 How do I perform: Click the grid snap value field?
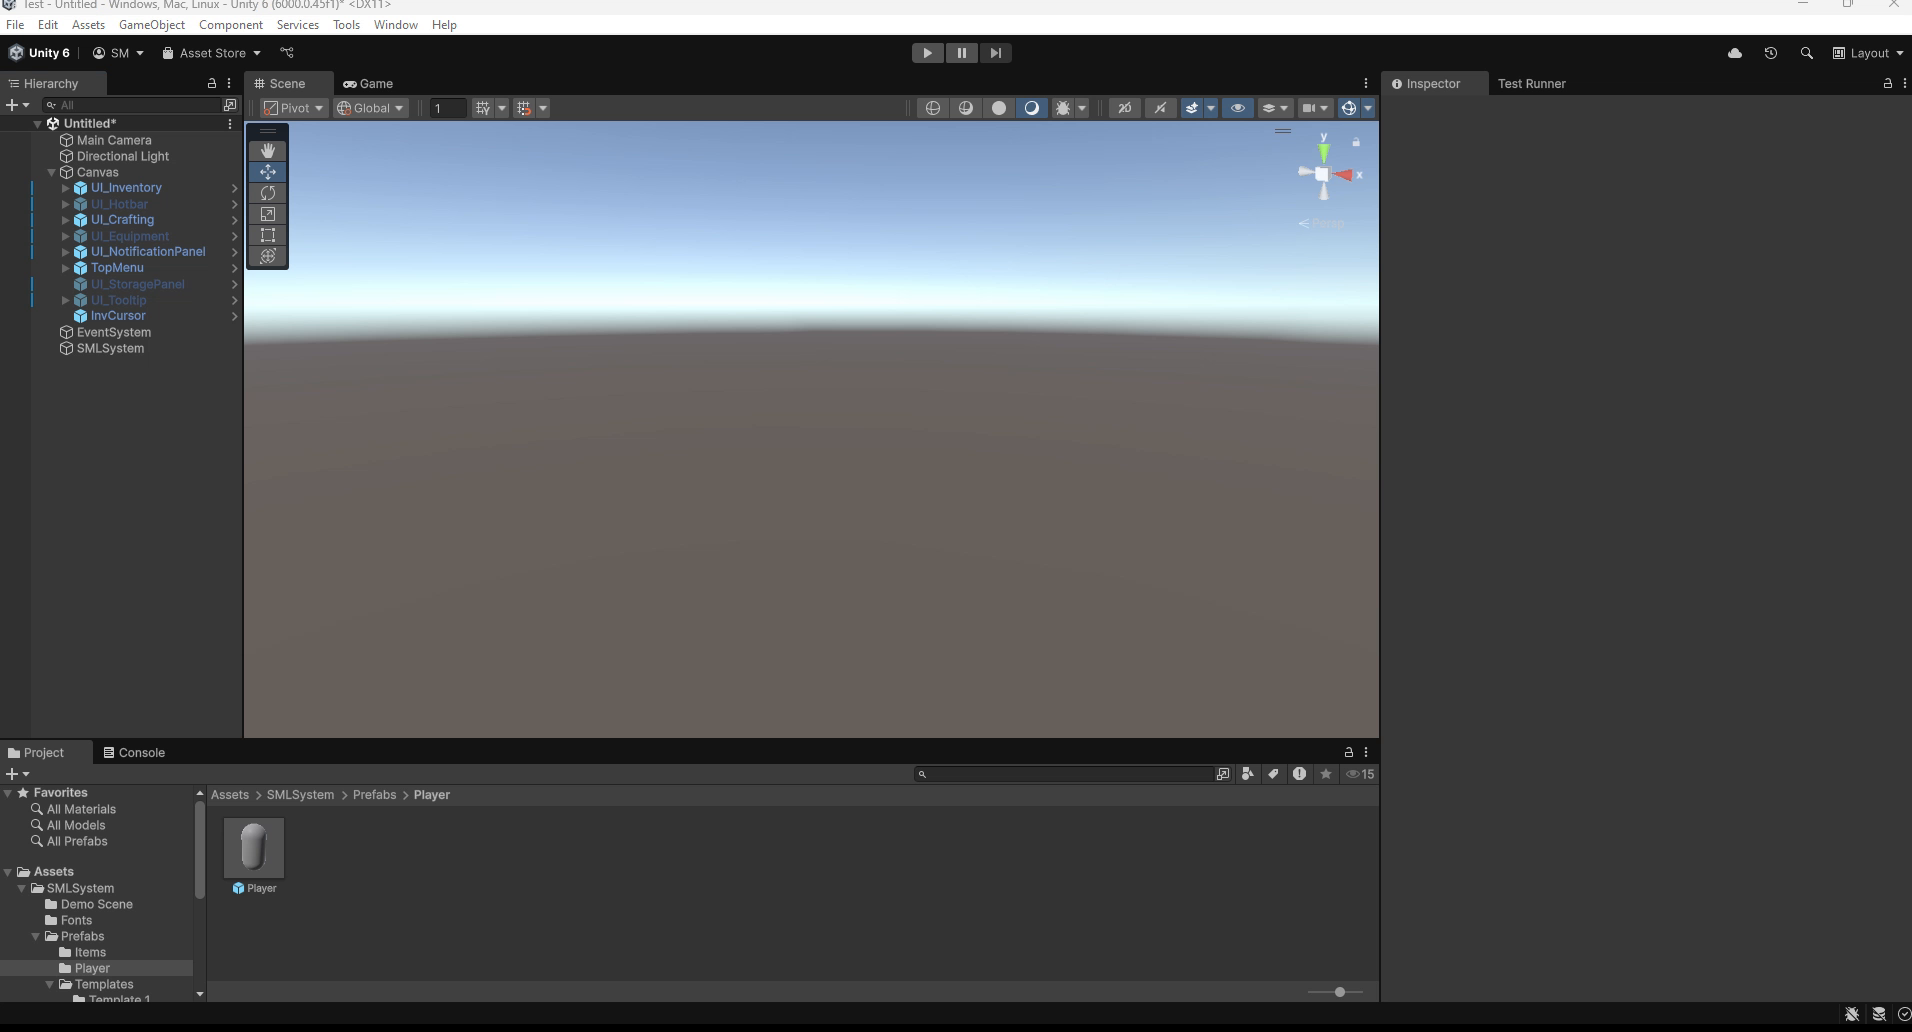(448, 108)
